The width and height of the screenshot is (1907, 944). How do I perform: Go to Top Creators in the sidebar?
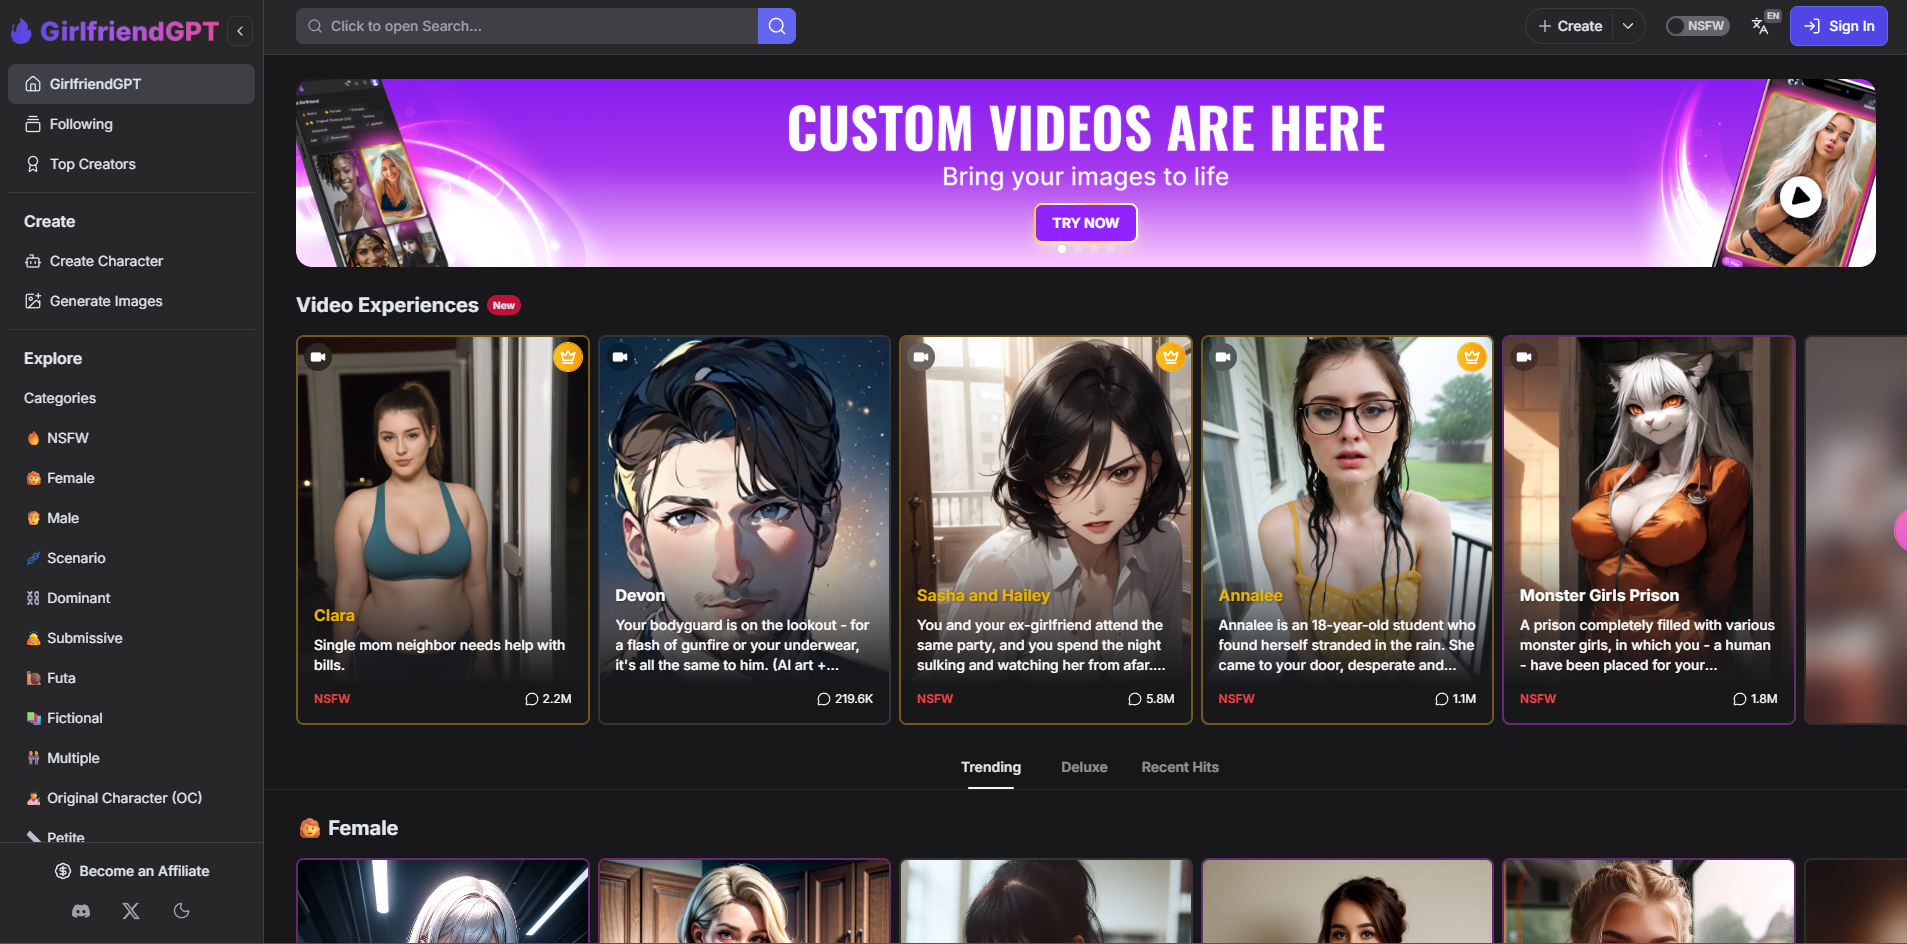(x=131, y=164)
